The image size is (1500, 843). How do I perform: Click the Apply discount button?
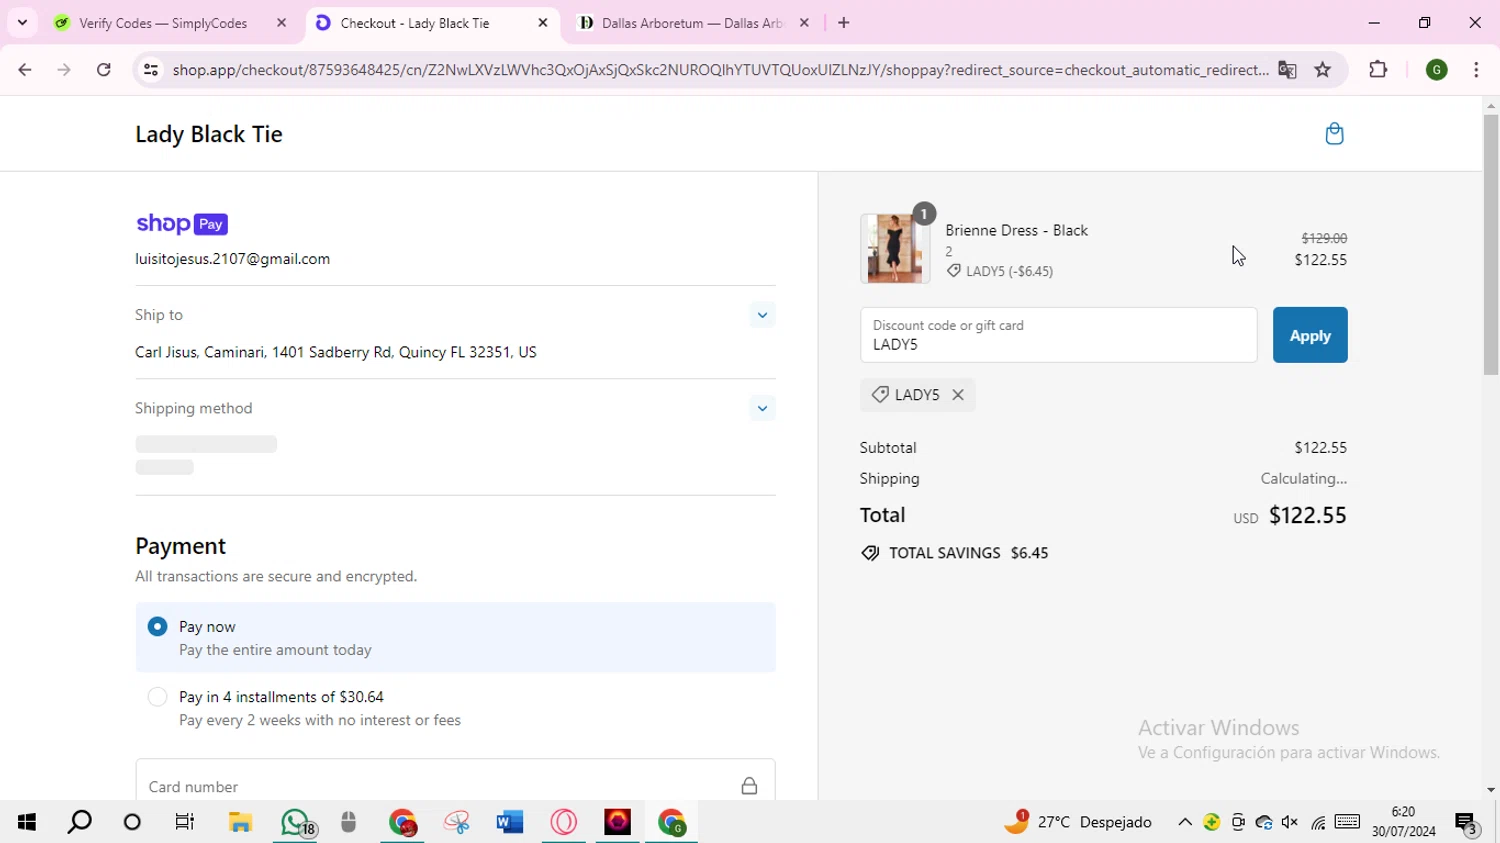coord(1310,335)
